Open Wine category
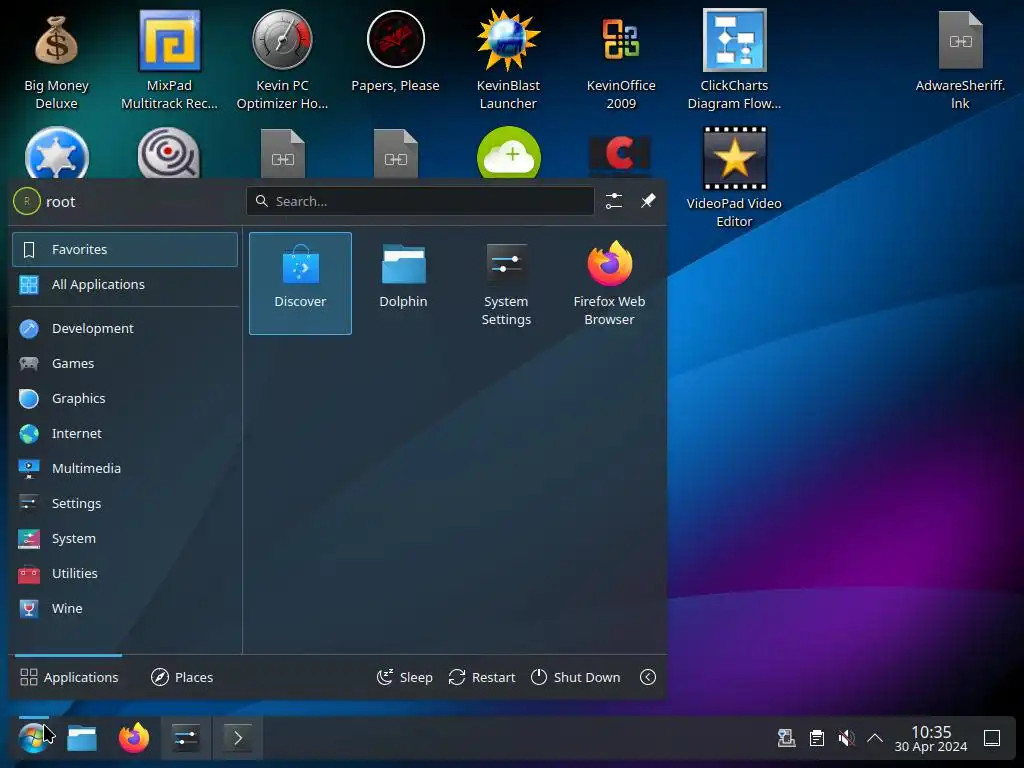 tap(125, 609)
